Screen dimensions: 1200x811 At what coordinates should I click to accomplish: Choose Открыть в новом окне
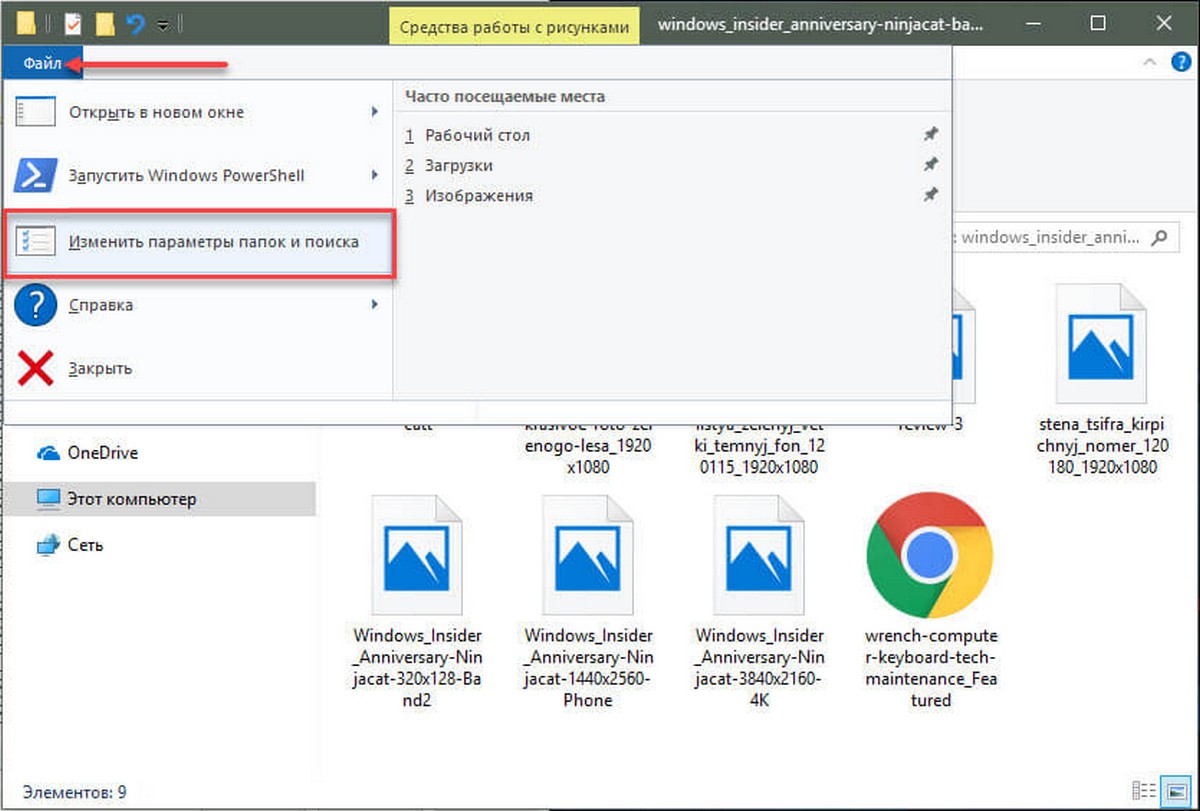[x=197, y=112]
